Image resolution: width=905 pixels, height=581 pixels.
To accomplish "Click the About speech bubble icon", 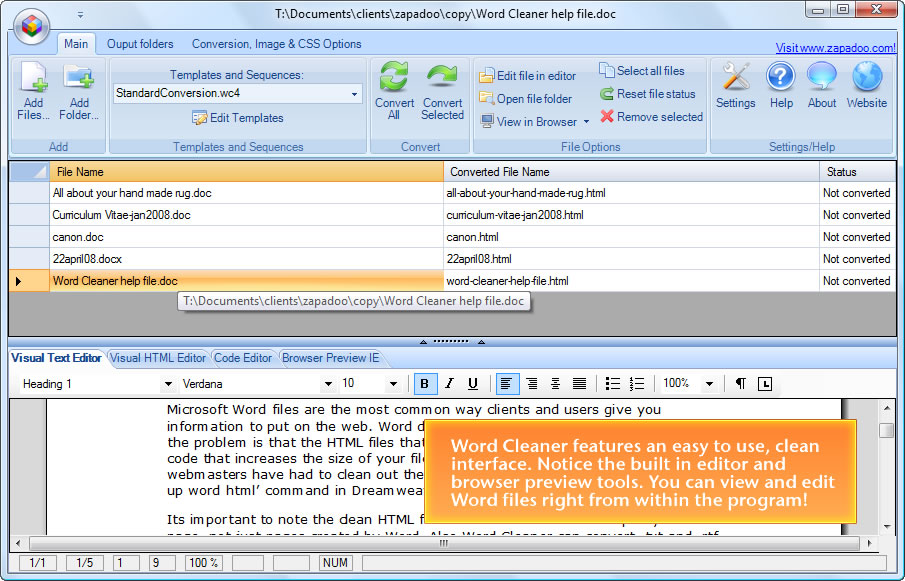I will coord(822,77).
